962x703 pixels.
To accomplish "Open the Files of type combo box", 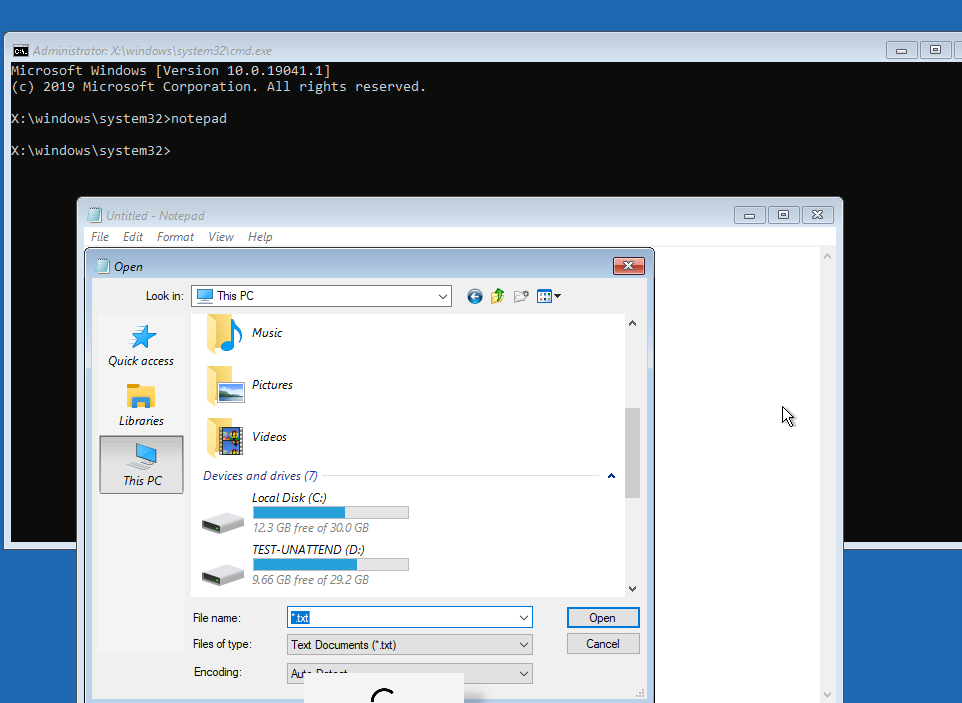I will (x=410, y=645).
